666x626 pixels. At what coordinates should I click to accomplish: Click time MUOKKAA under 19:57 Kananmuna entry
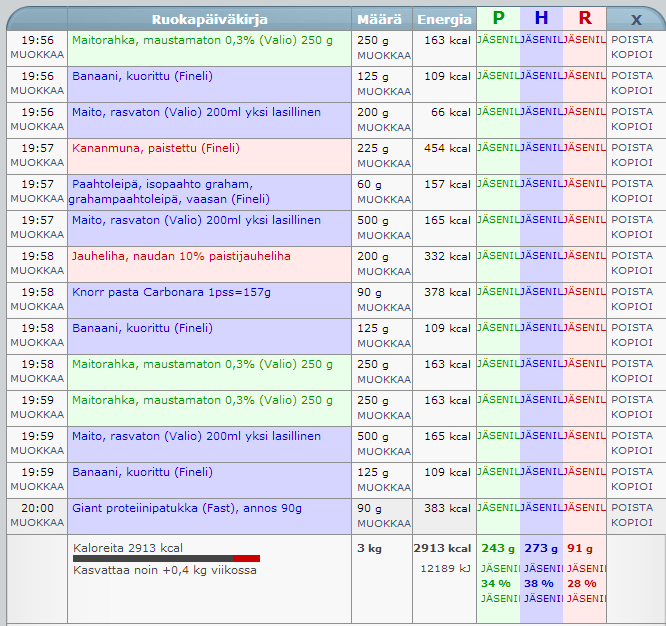pos(37,162)
